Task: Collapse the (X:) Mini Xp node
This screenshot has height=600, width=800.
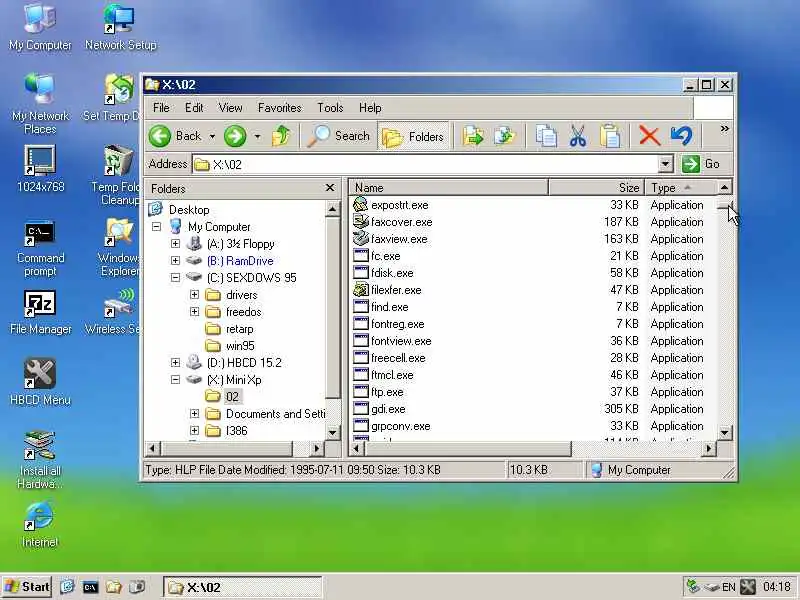Action: coord(176,380)
